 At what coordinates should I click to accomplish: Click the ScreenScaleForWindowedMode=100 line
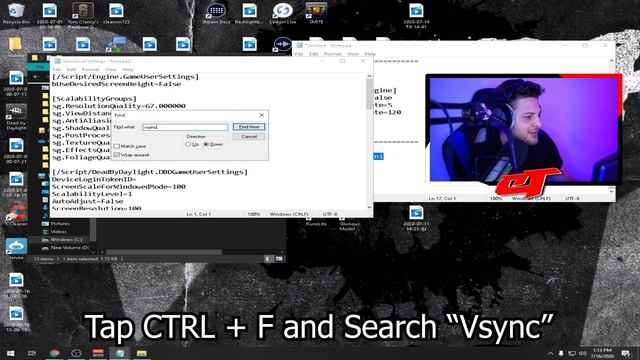(x=119, y=187)
